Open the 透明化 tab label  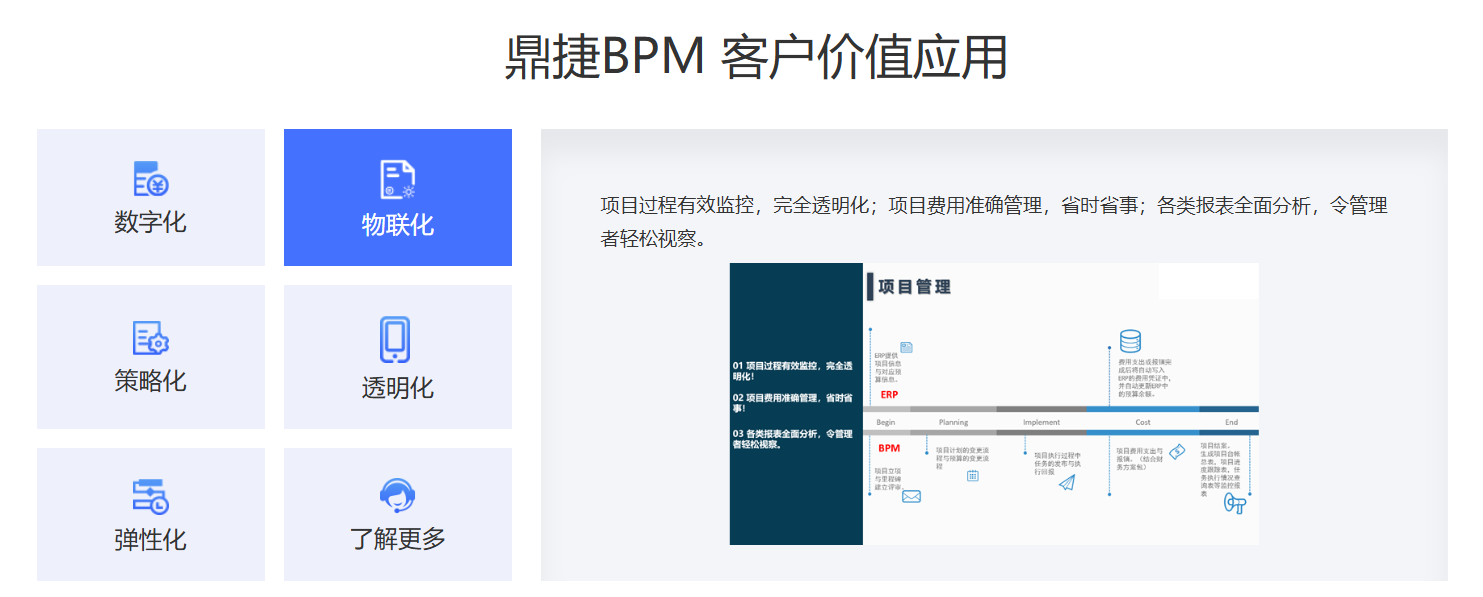[397, 388]
